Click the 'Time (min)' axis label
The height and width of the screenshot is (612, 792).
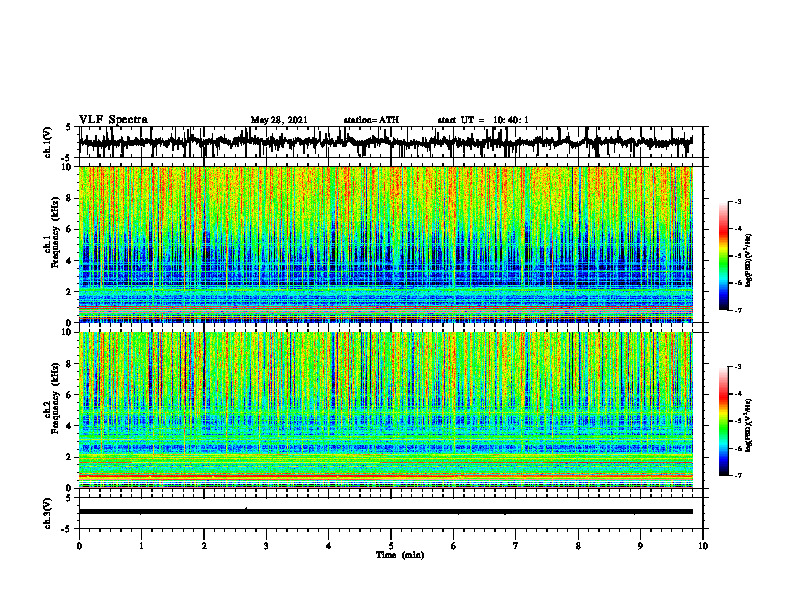pyautogui.click(x=400, y=555)
